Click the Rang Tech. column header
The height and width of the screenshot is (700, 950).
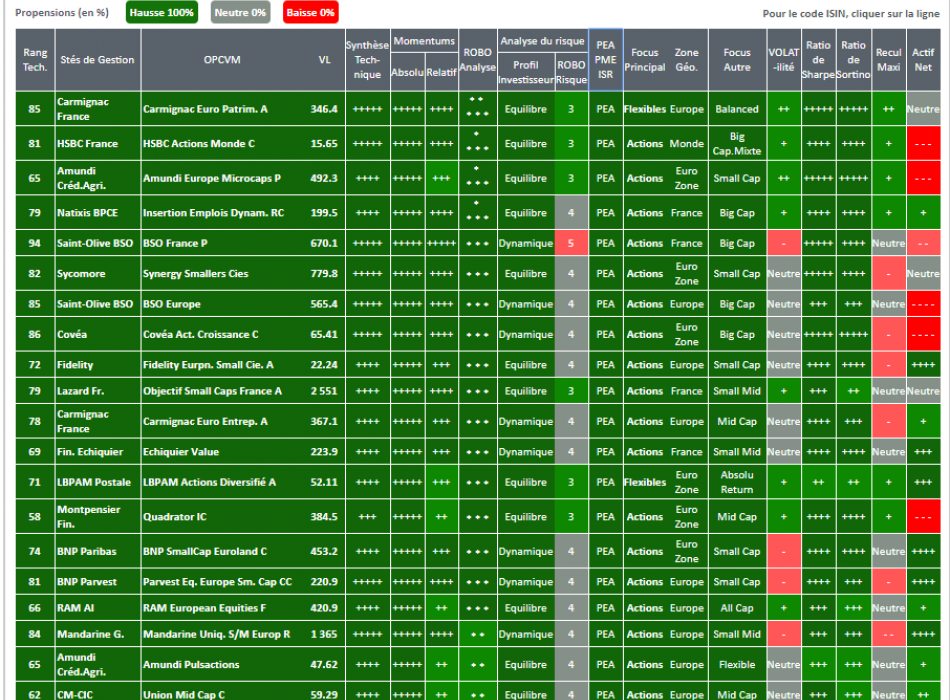click(35, 60)
